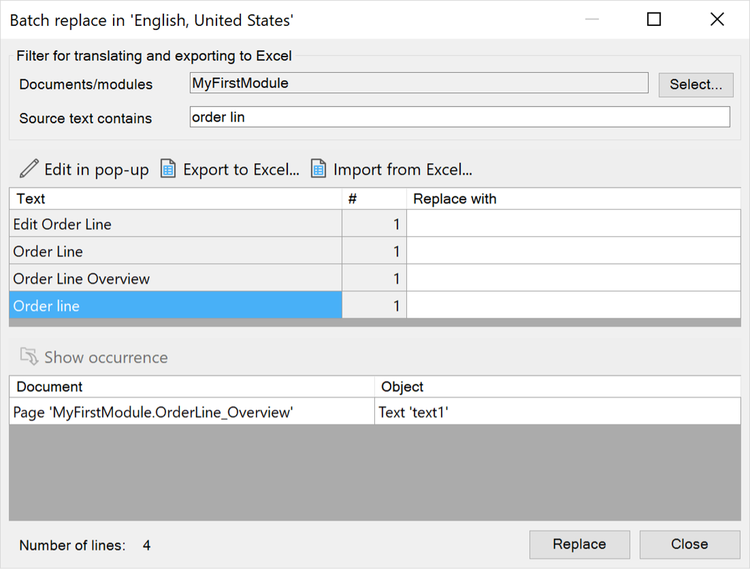Click the Export to Excel sheet icon
750x570 pixels.
pos(168,169)
